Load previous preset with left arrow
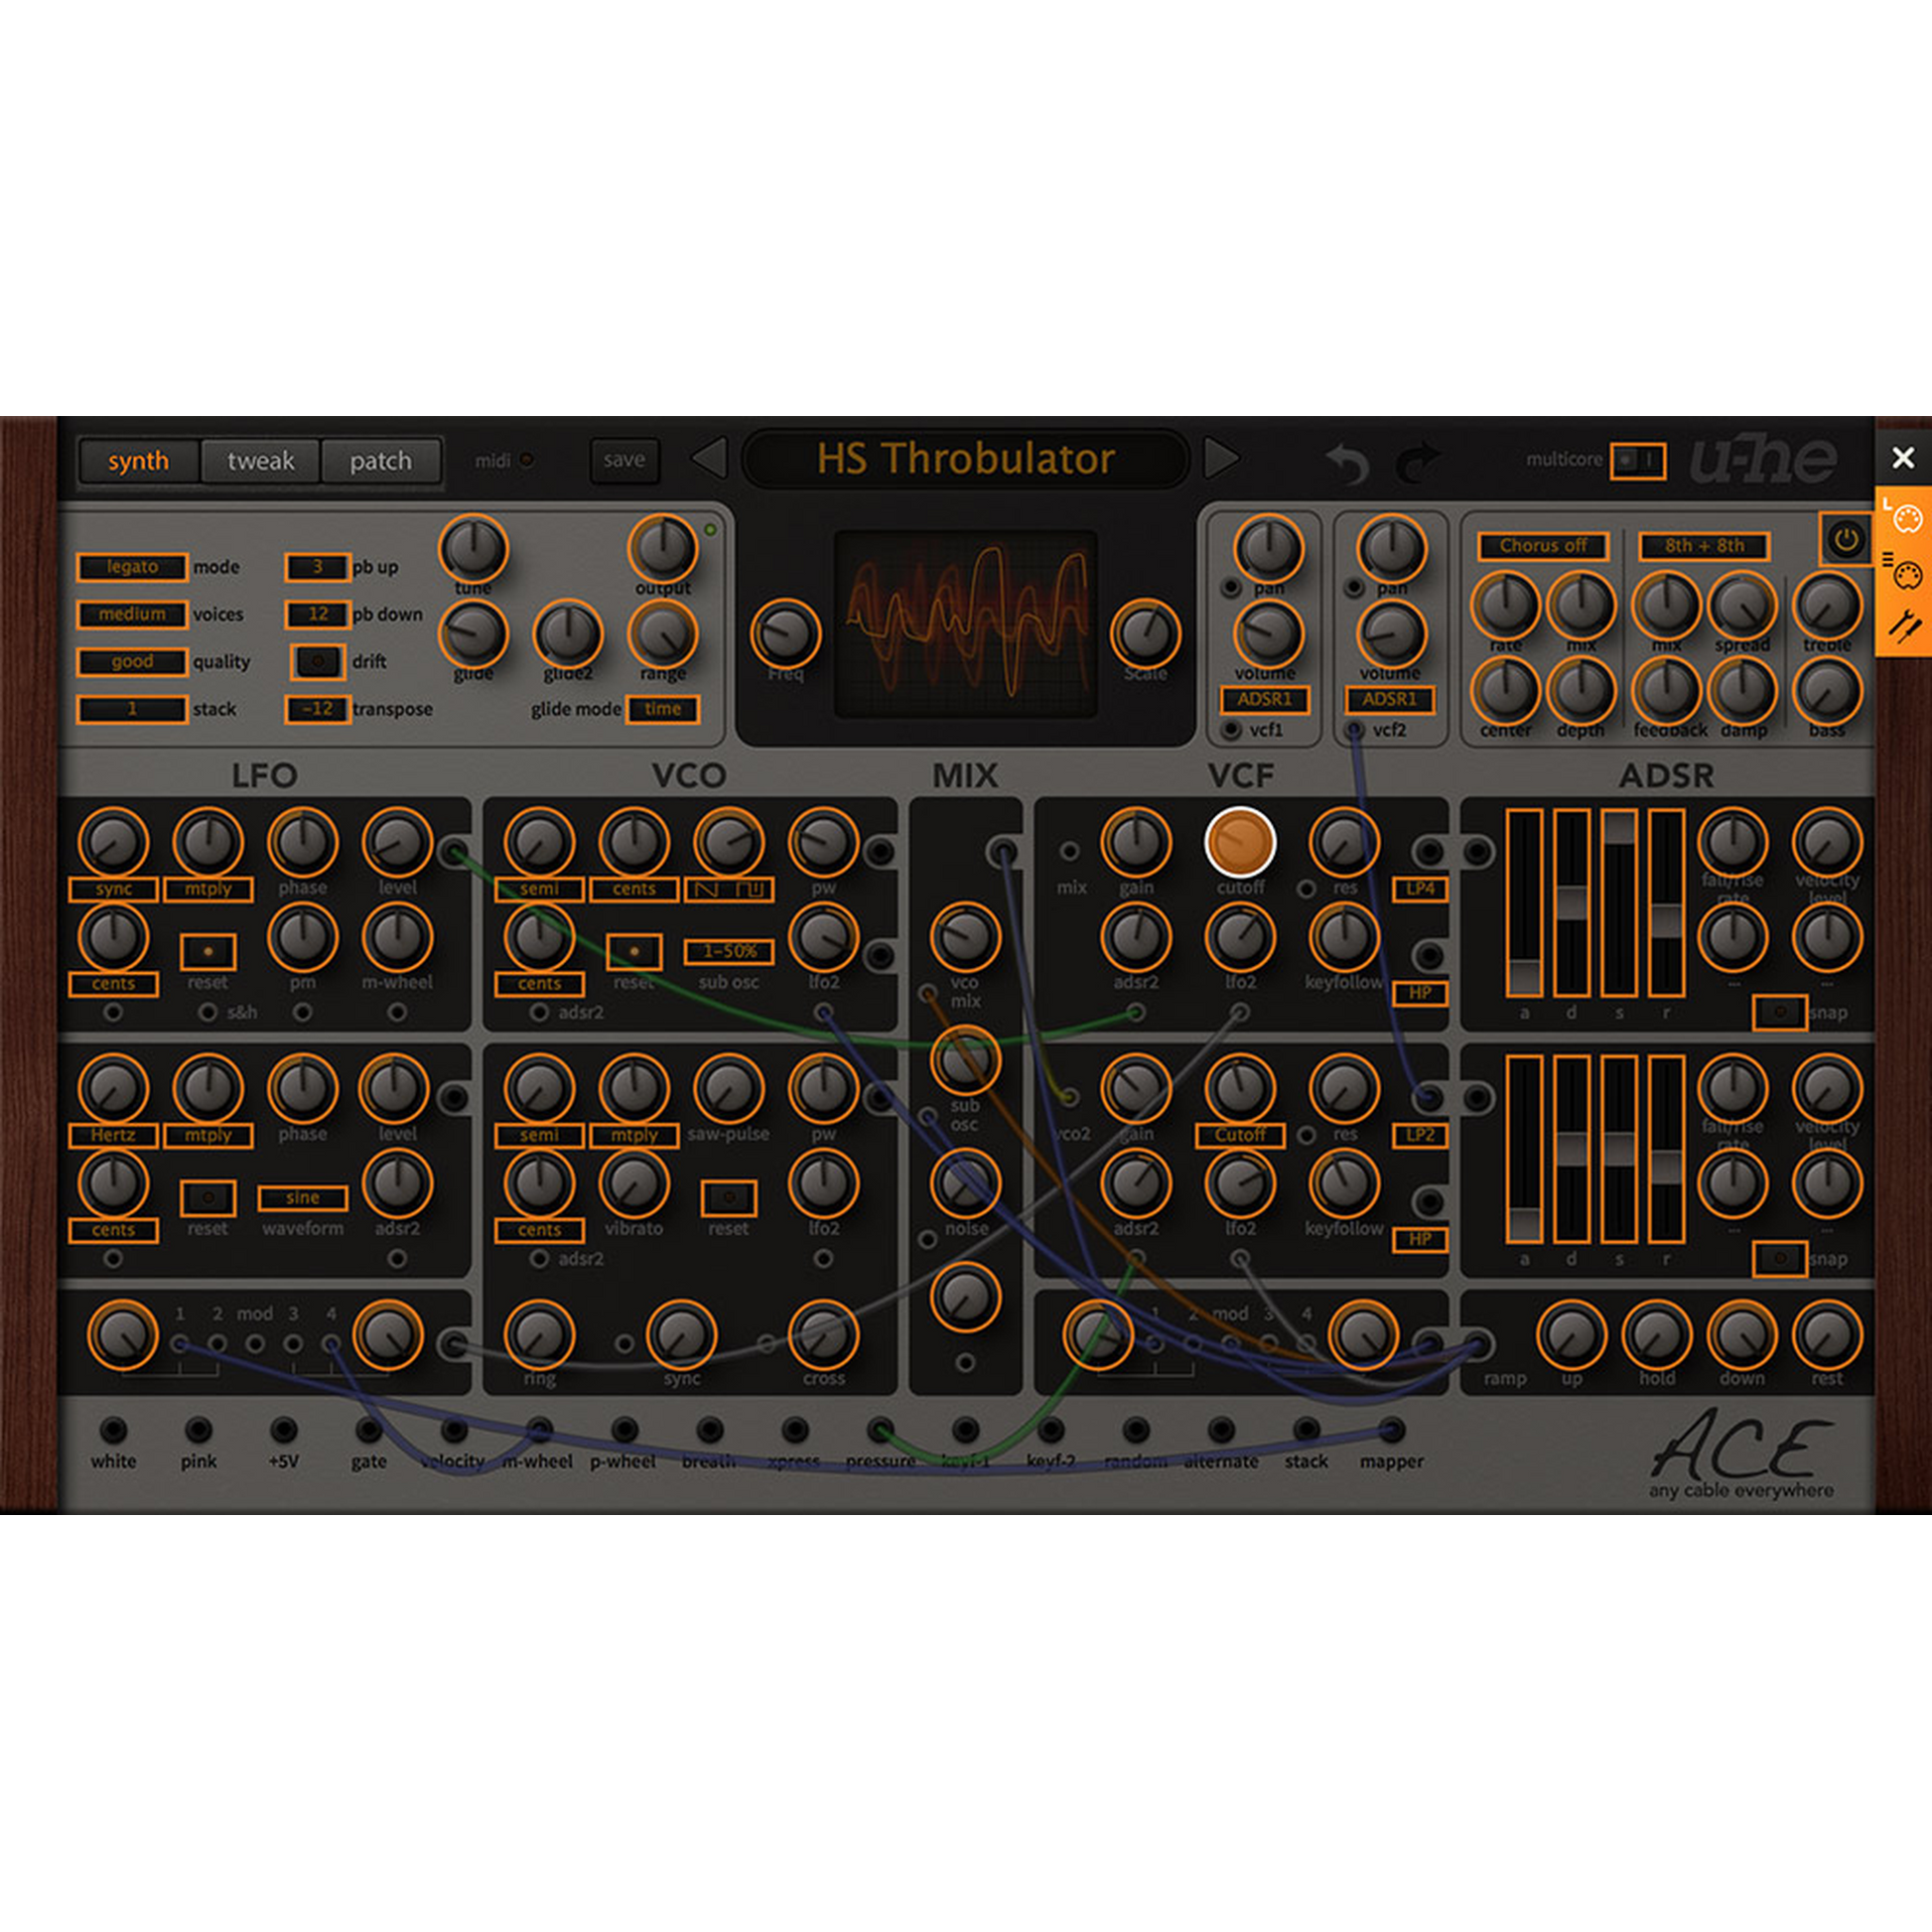 tap(710, 459)
